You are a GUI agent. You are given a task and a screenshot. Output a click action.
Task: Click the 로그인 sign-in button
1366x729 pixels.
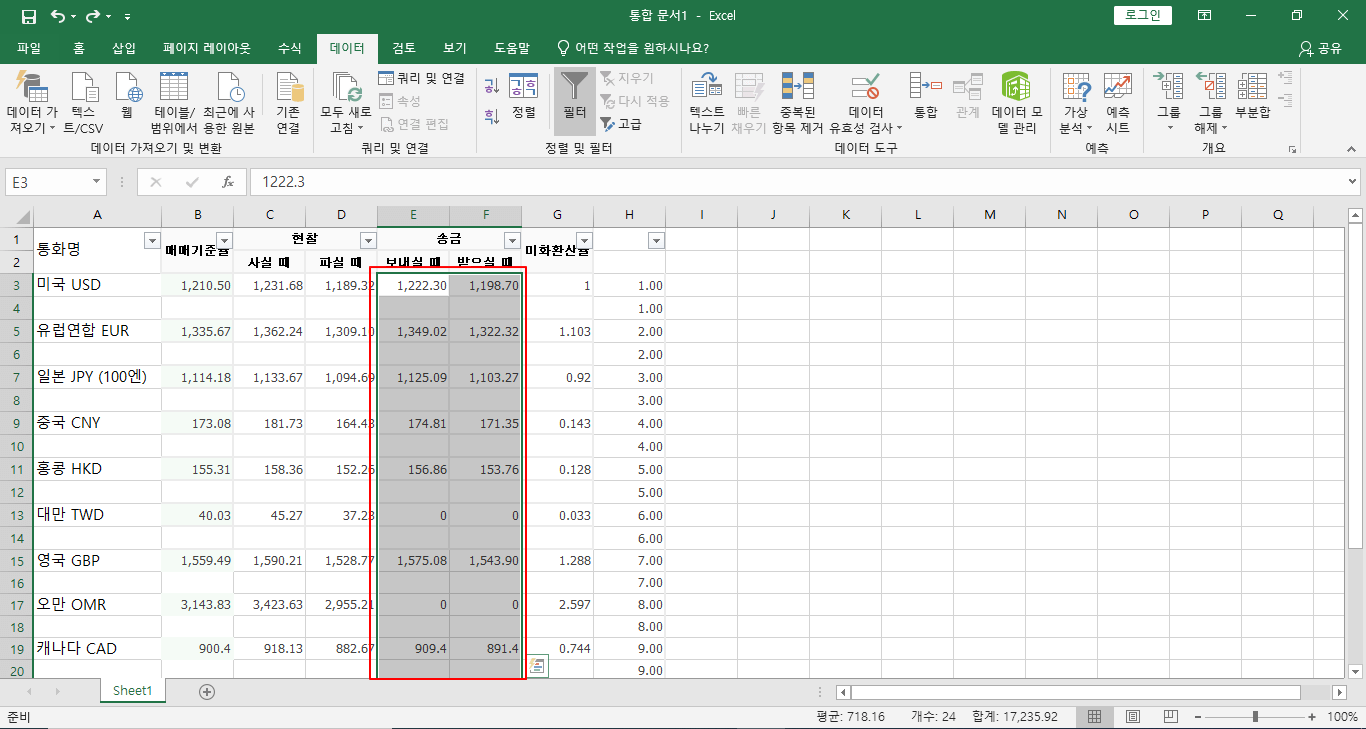coord(1142,15)
